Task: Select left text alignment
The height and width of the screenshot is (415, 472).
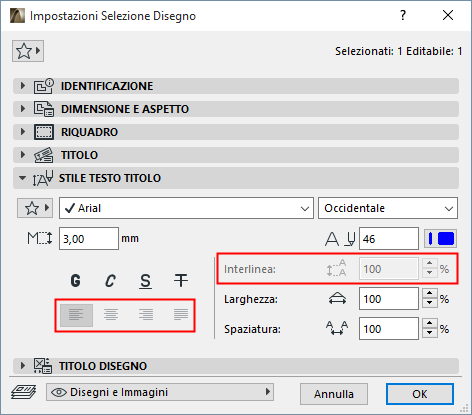Action: point(76,315)
